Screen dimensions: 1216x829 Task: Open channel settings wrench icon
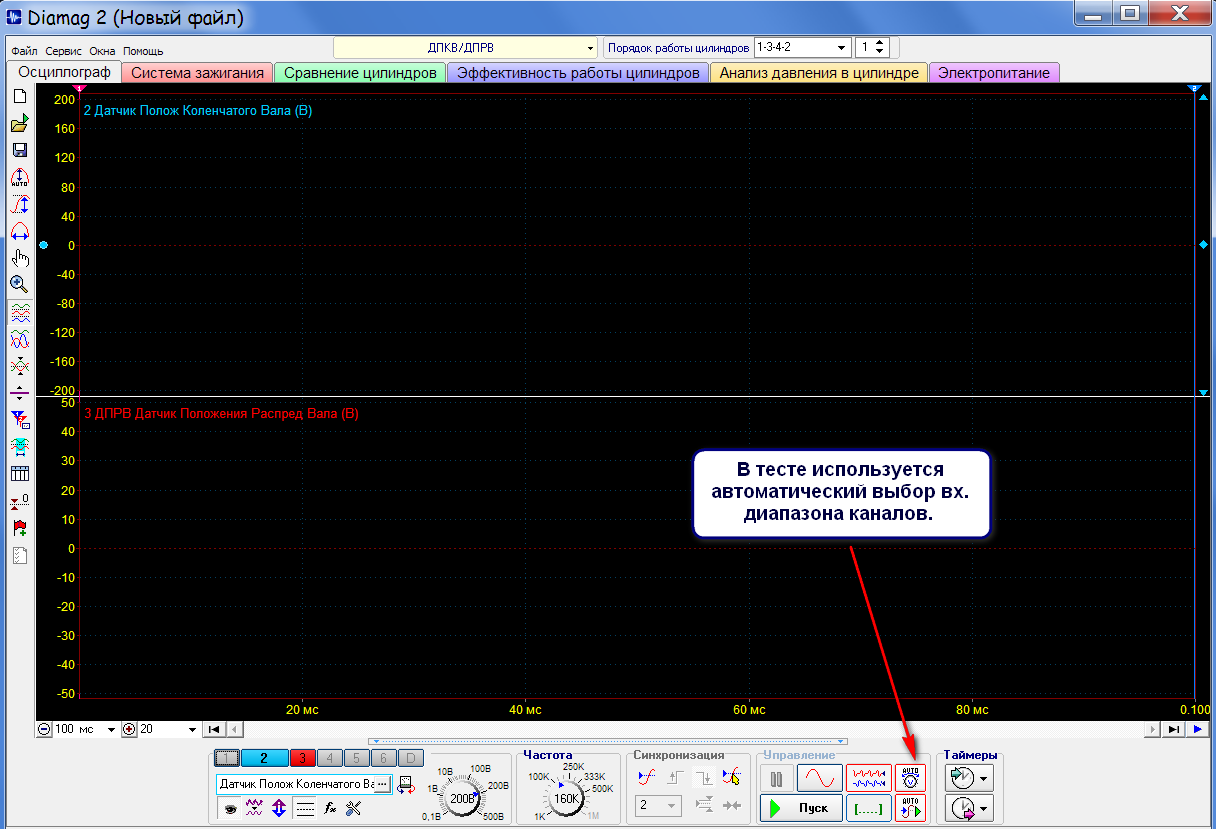[353, 808]
